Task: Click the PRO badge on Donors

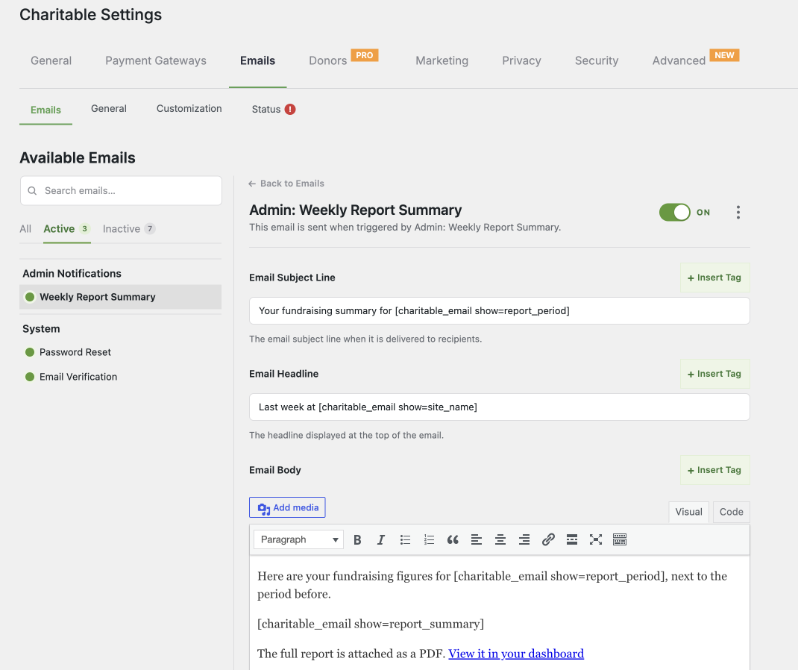Action: [x=364, y=55]
